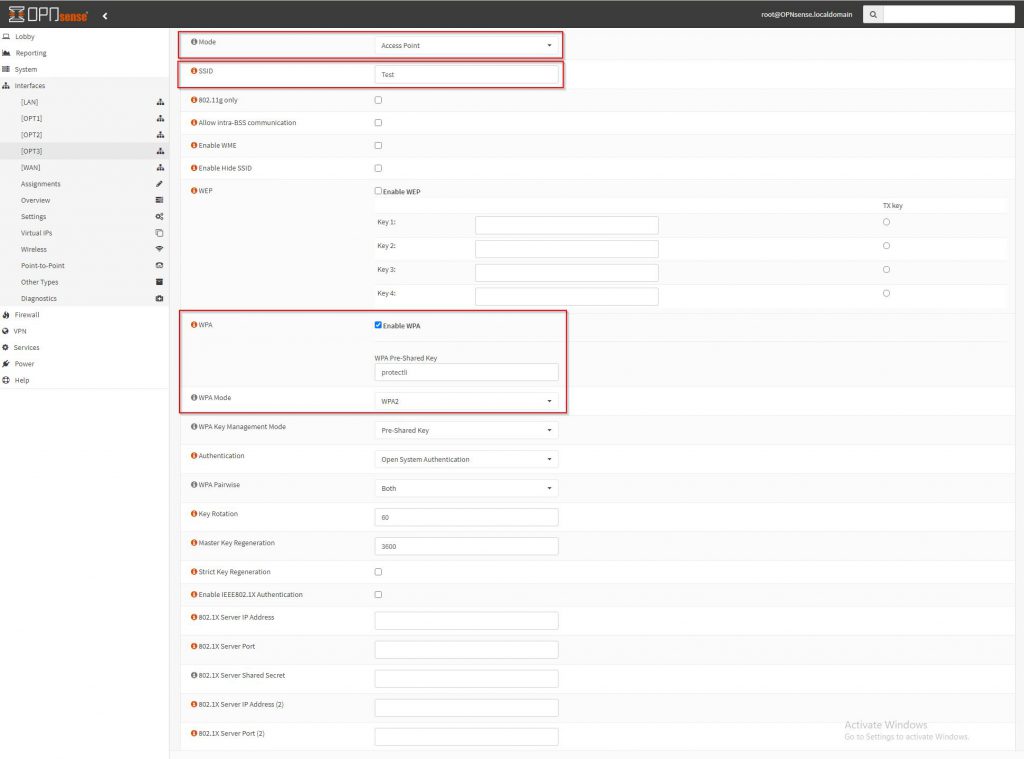Uncheck the Enable WPA checkbox

coord(378,325)
